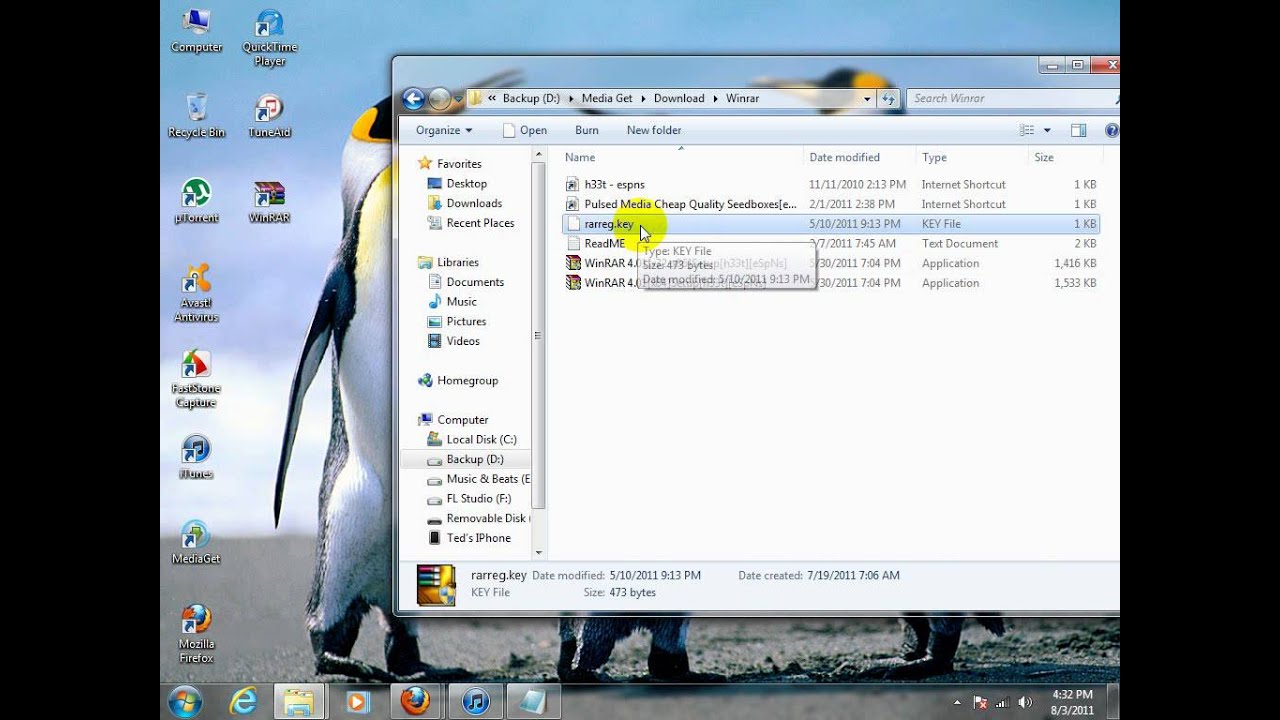1280x720 pixels.
Task: Navigate to Backup (D:) in the address bar
Action: pyautogui.click(x=530, y=98)
